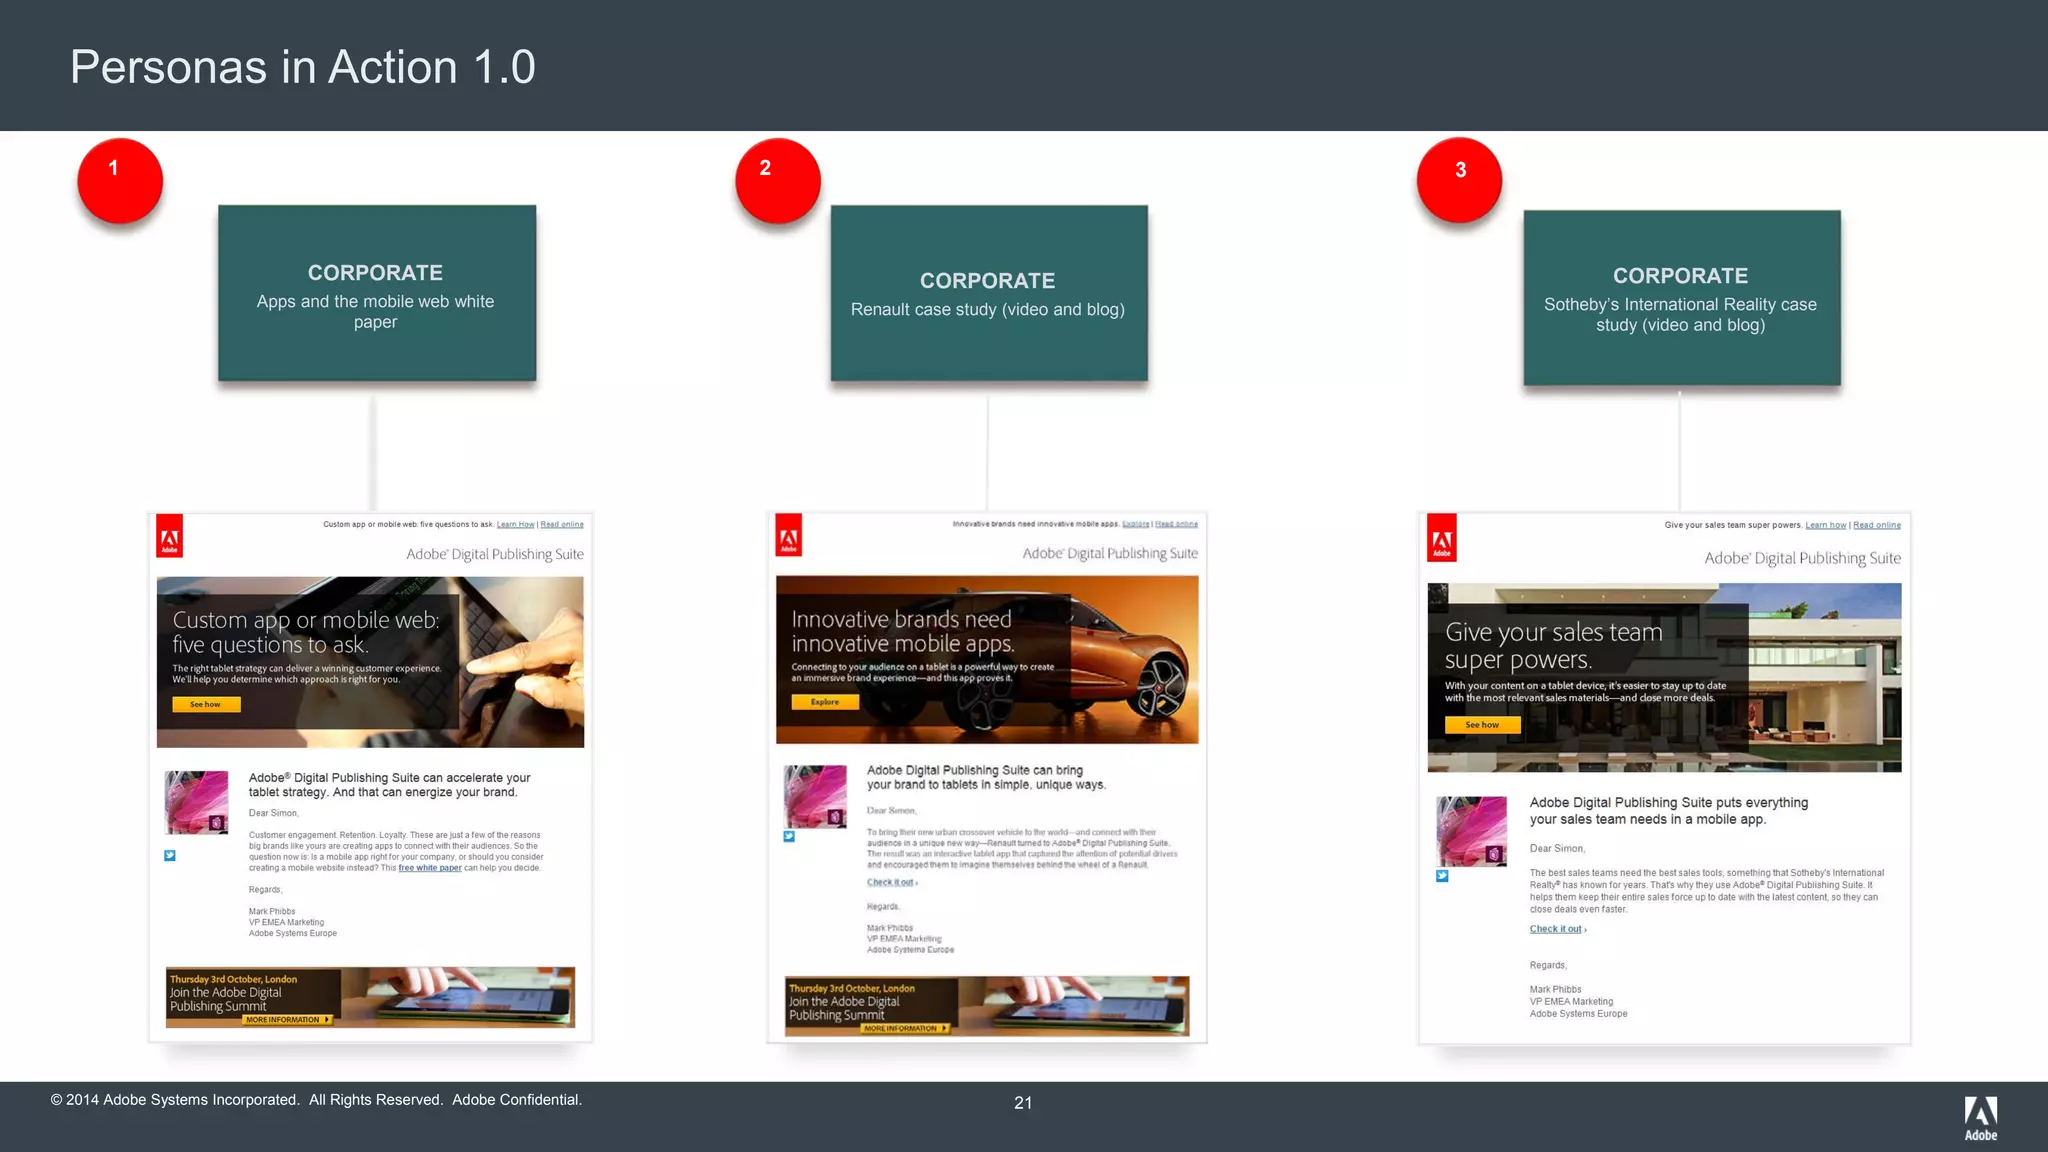Click the Twitter icon in the Sotheby's email
Screen dimensions: 2048x1152
pyautogui.click(x=1442, y=876)
